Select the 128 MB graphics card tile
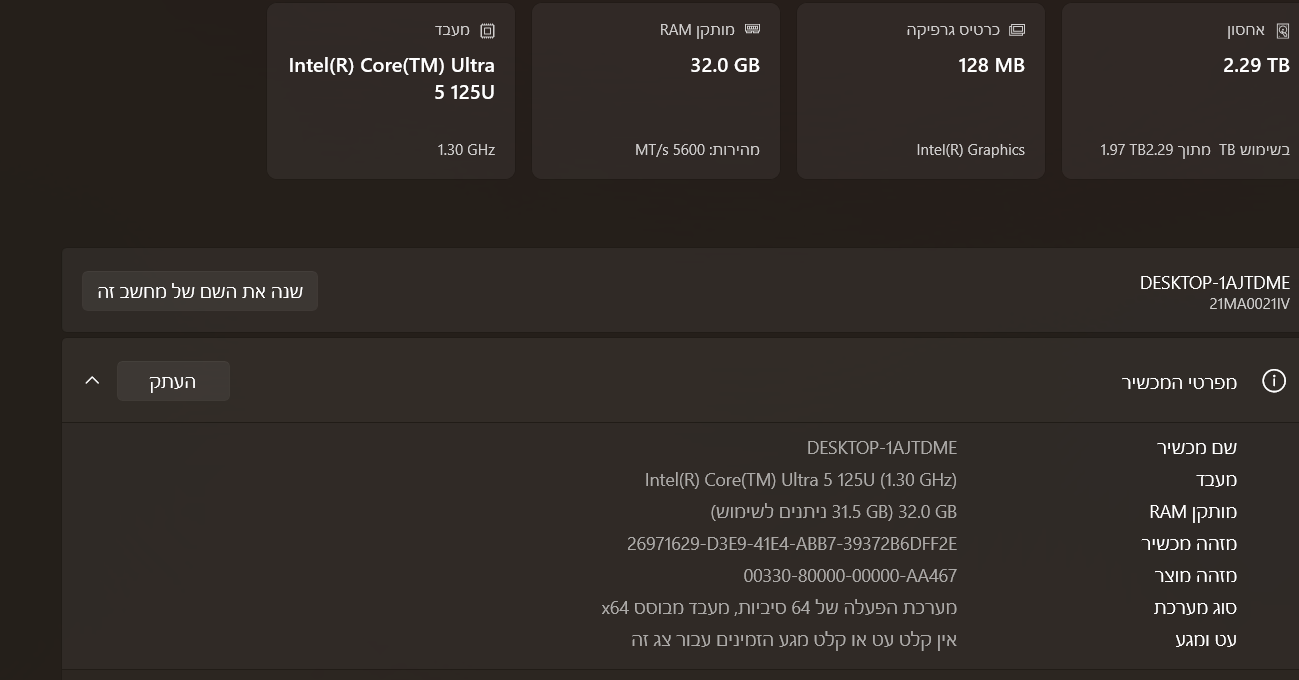The image size is (1299, 680). pyautogui.click(x=920, y=91)
